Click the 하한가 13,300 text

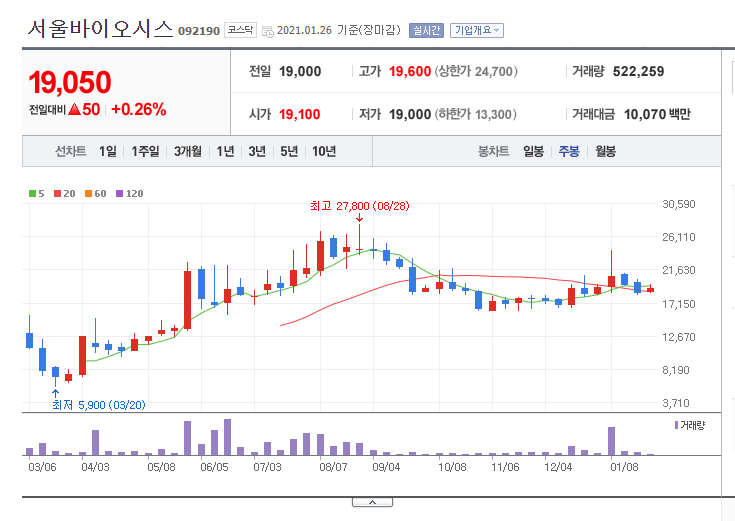point(476,114)
